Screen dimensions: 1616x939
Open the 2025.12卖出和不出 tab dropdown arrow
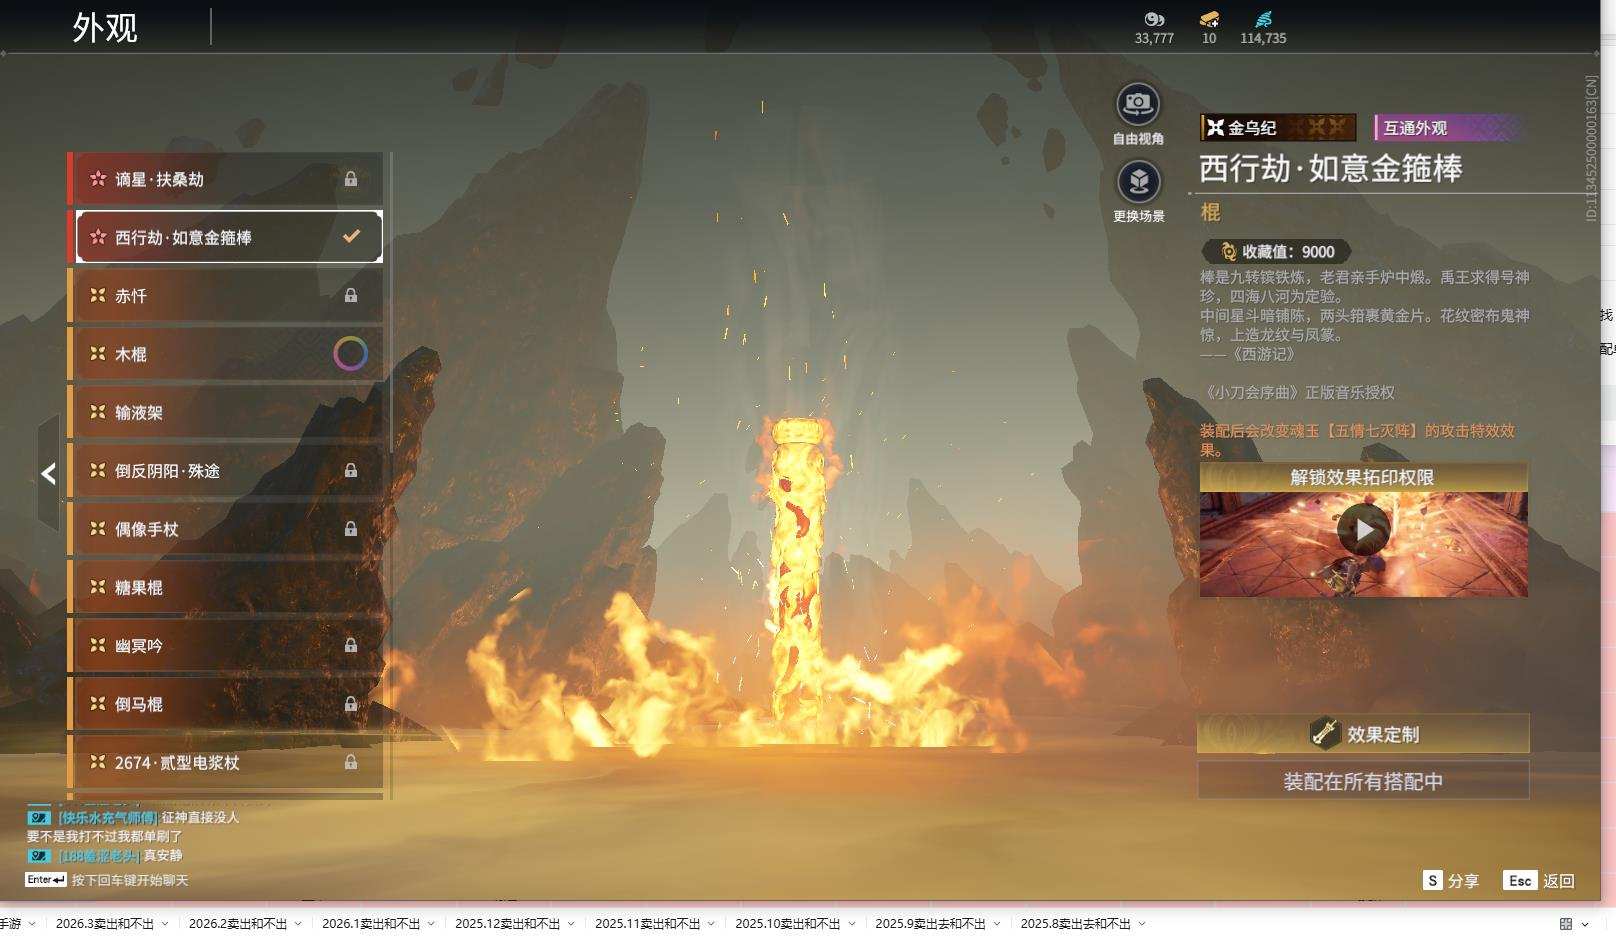571,924
